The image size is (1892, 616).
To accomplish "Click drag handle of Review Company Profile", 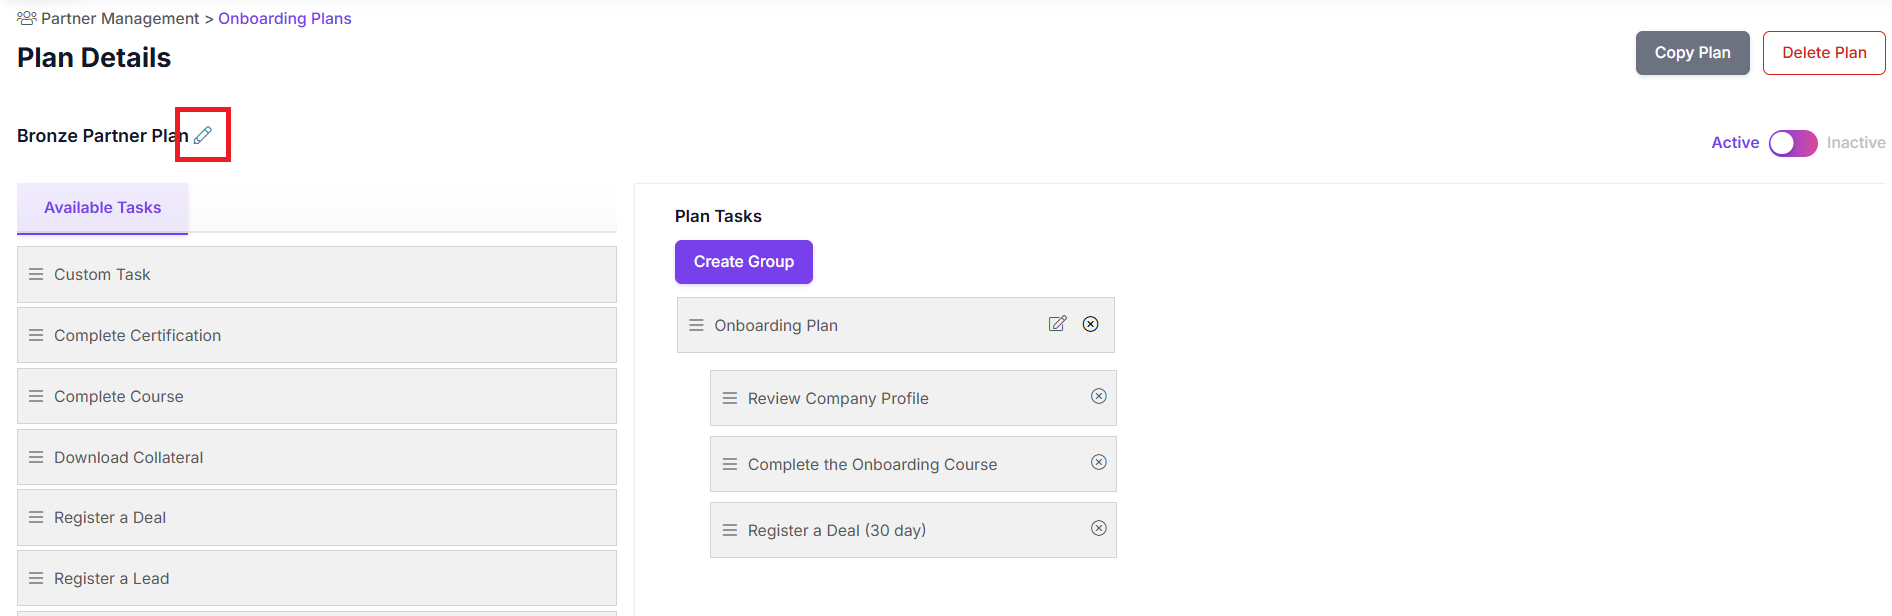I will point(730,398).
